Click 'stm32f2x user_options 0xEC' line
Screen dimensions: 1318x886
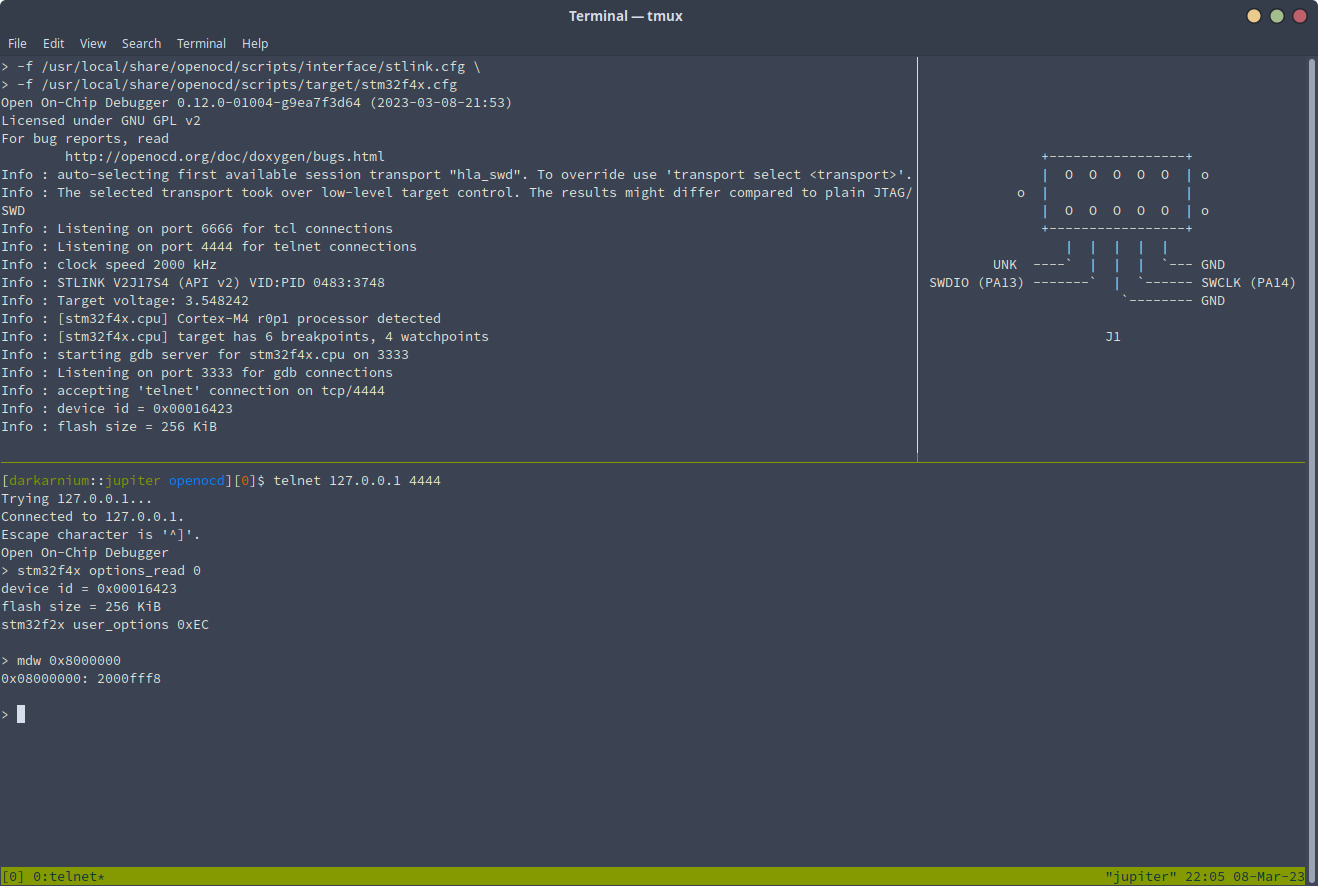pos(105,625)
